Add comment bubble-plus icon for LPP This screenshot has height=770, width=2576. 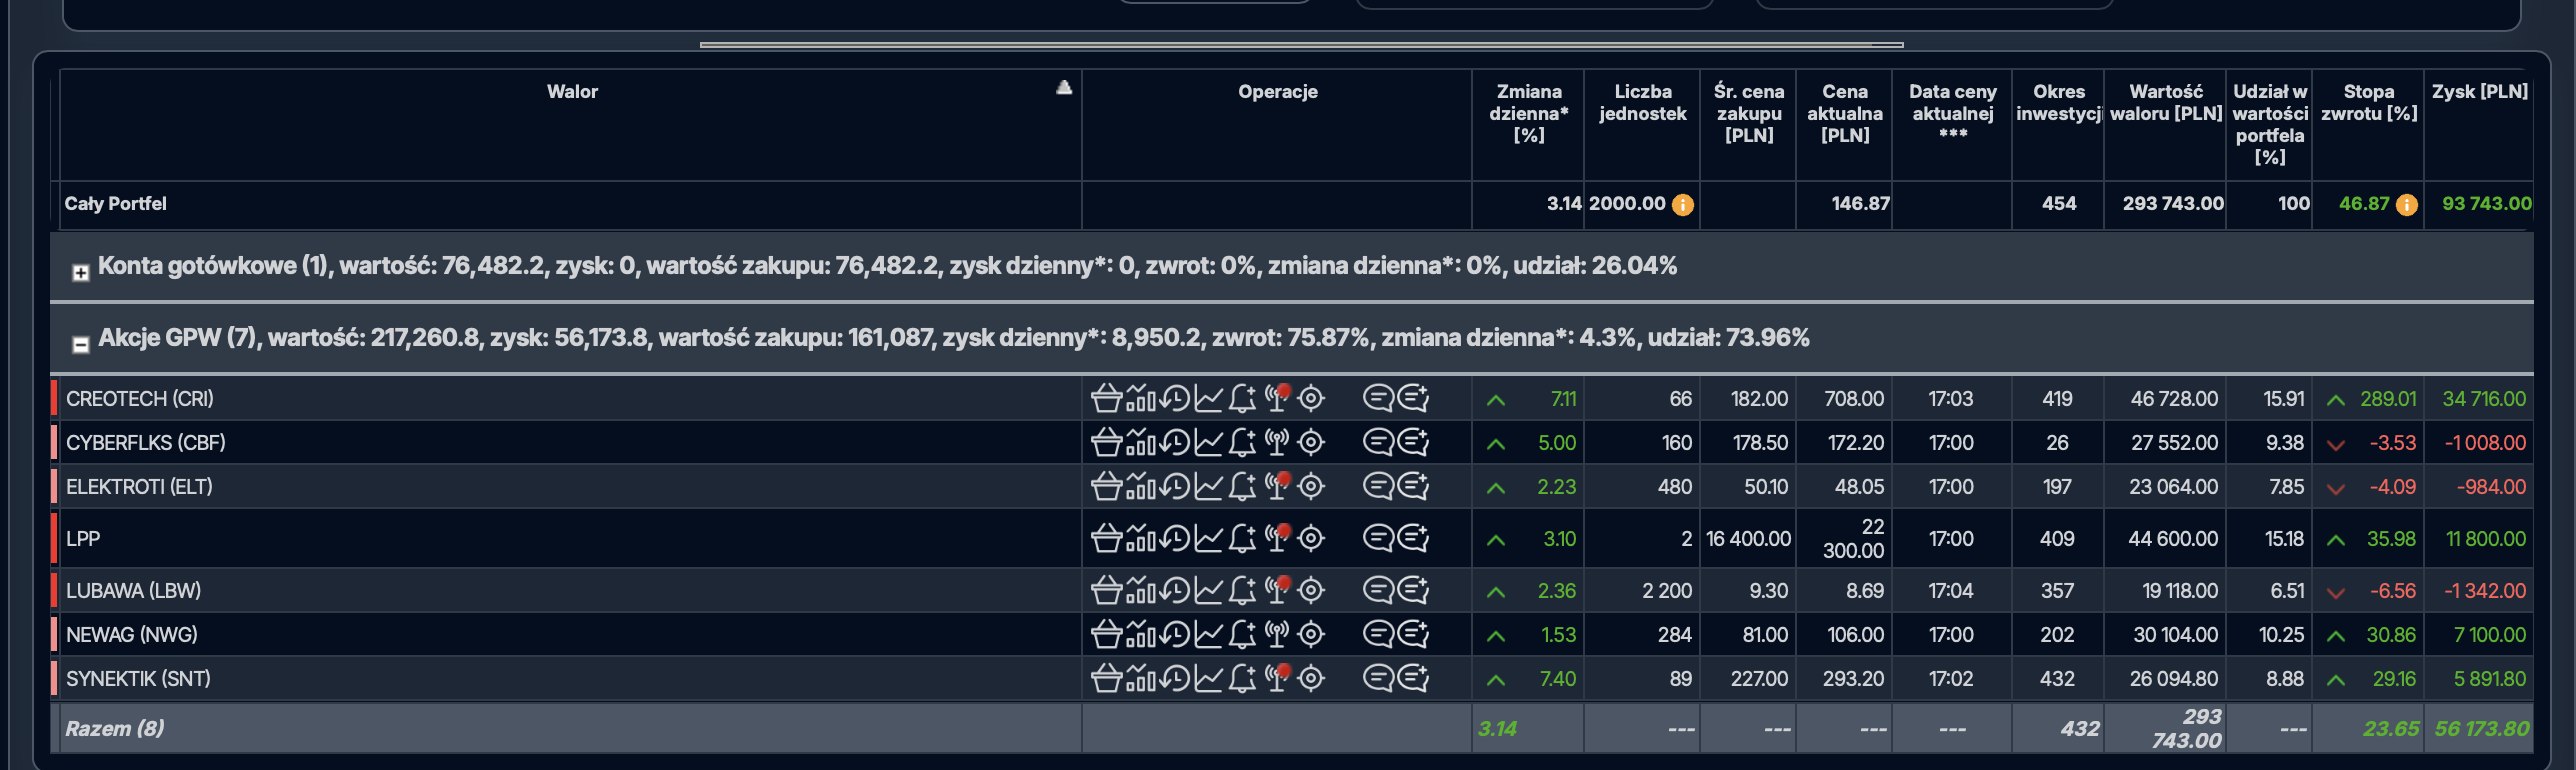pos(1413,539)
